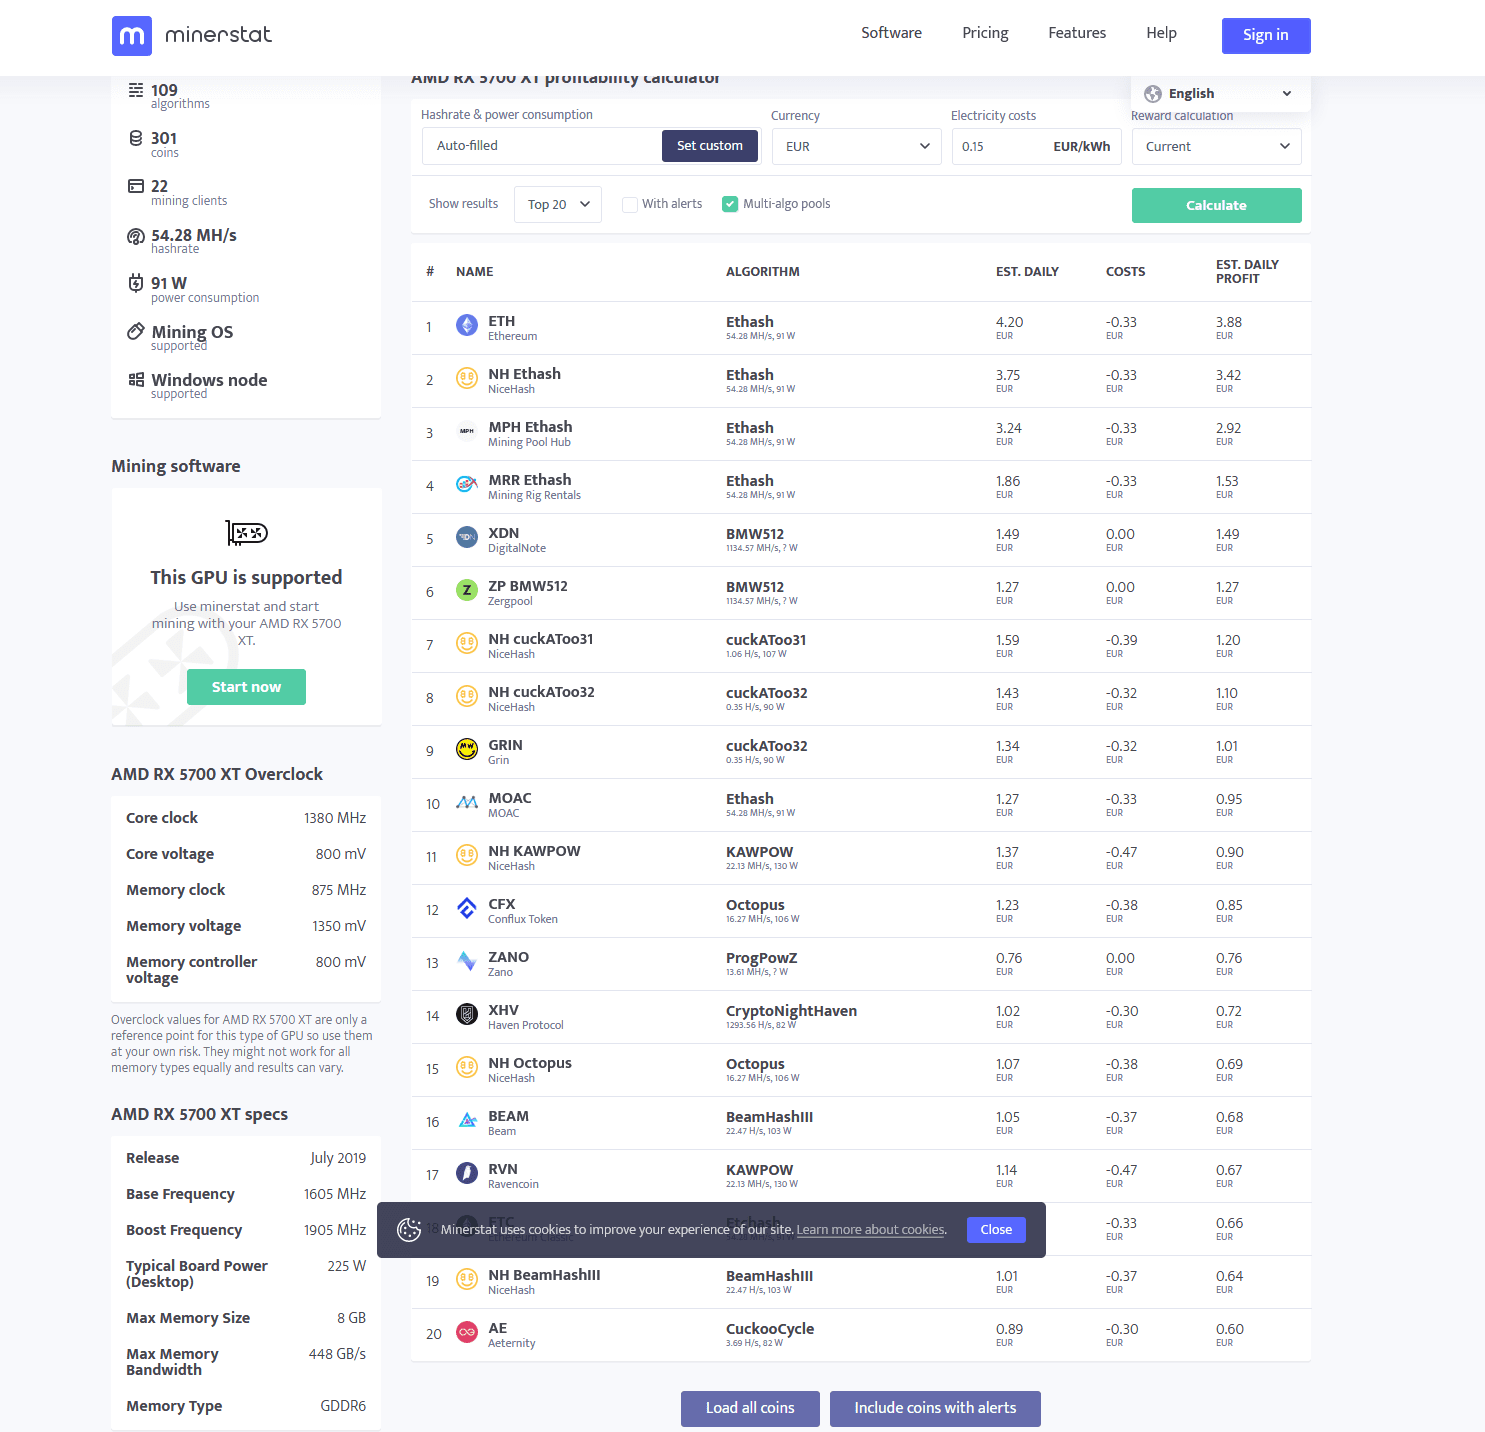Viewport: 1485px width, 1432px height.
Task: Click the NH Ethash NiceHash icon
Action: pos(467,378)
